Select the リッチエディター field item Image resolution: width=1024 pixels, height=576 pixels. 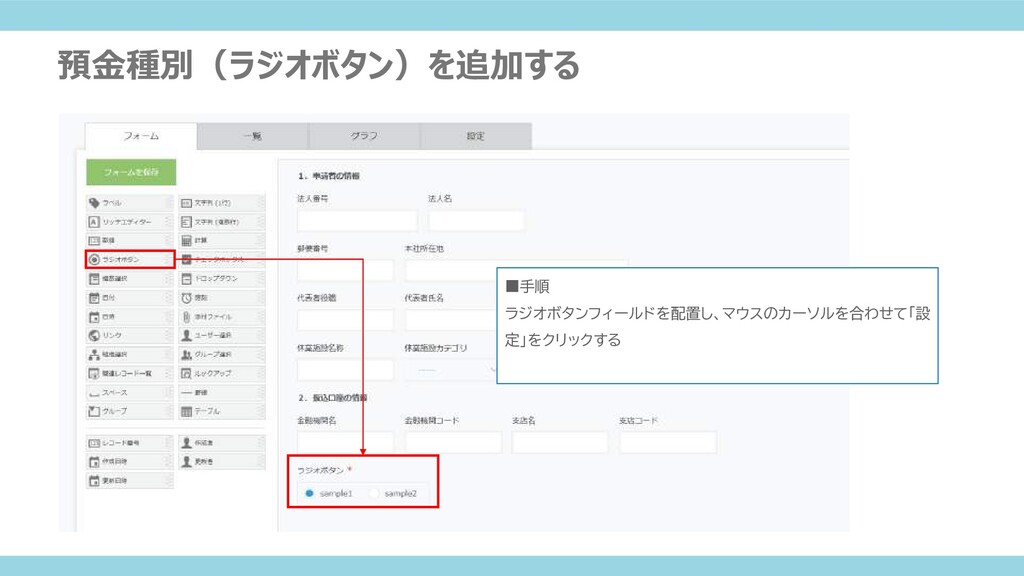click(x=130, y=222)
